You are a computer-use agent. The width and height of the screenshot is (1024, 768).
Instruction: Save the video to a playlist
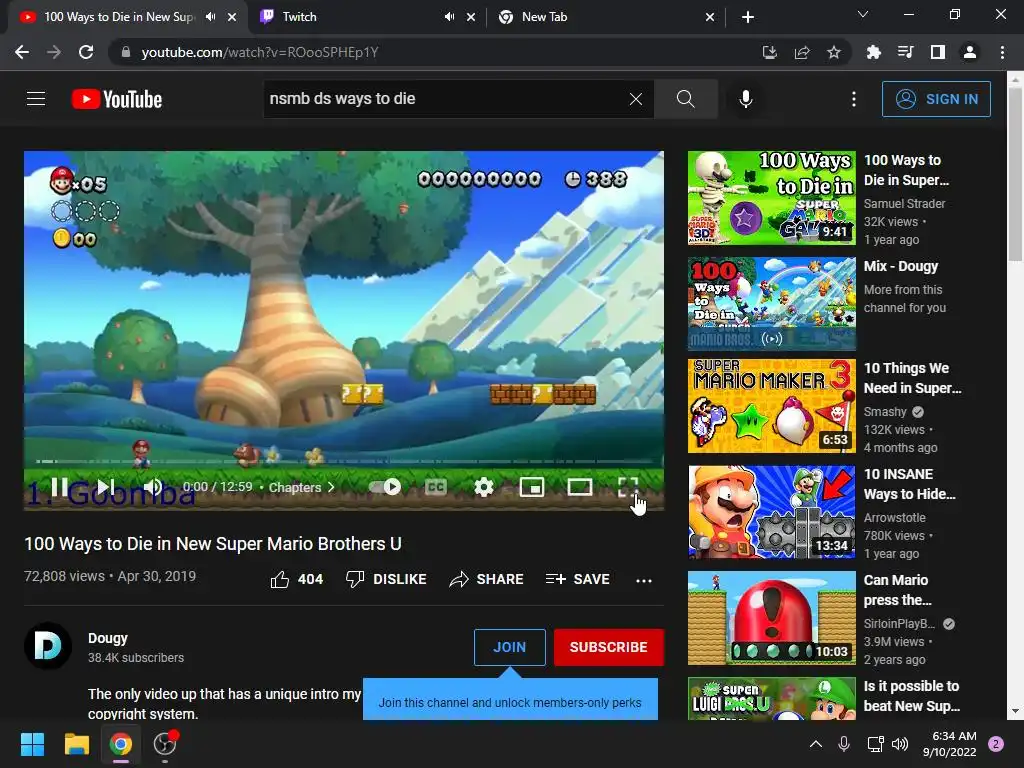coord(577,579)
